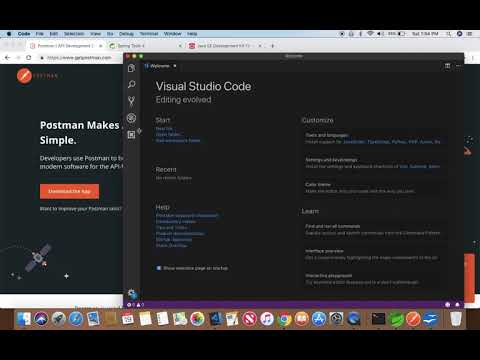The width and height of the screenshot is (480, 360).
Task: Select the Welcome tab in VS Code
Action: pyautogui.click(x=160, y=66)
